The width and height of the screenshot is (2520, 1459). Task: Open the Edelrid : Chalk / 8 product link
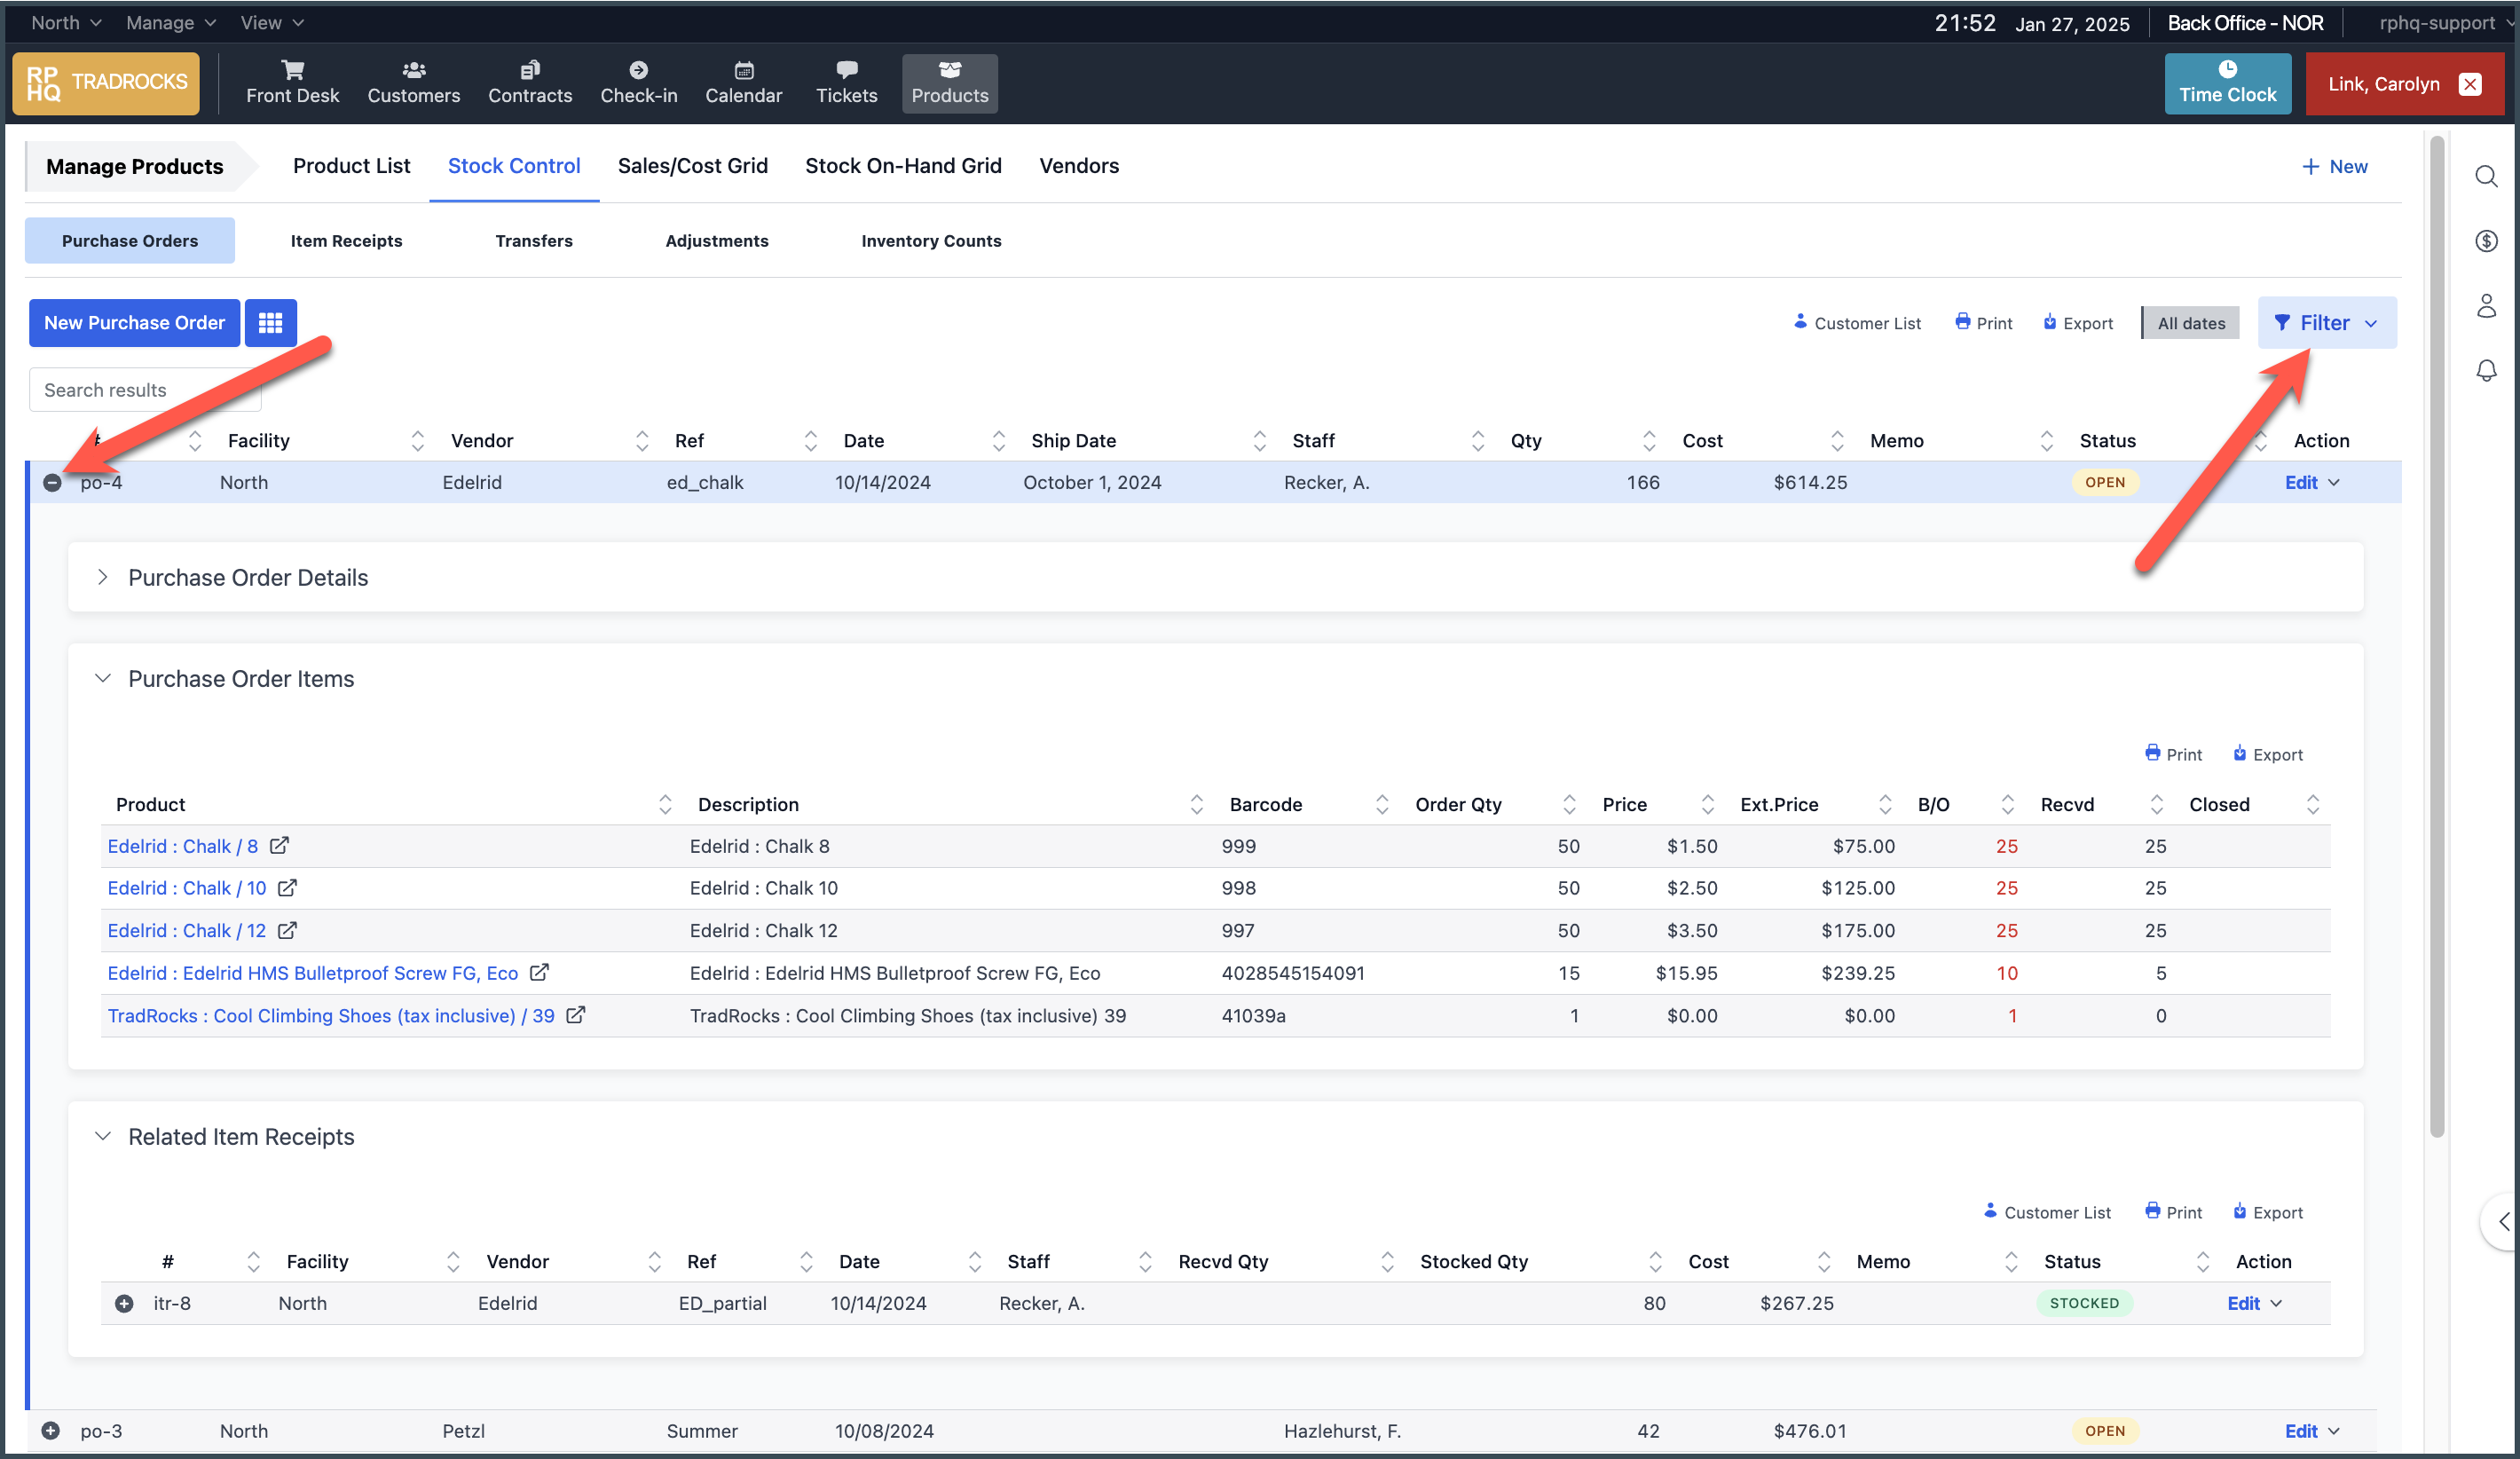(x=183, y=846)
